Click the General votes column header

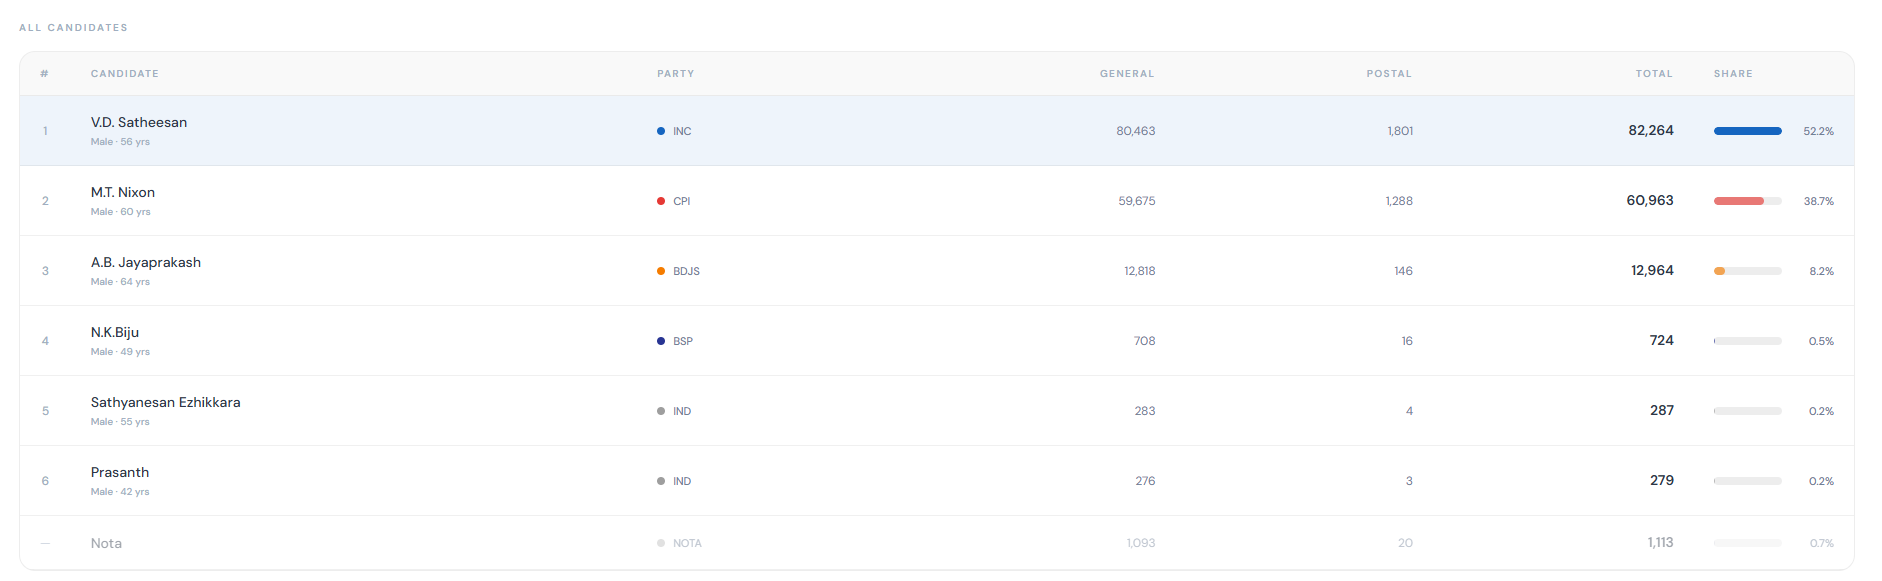point(1126,74)
